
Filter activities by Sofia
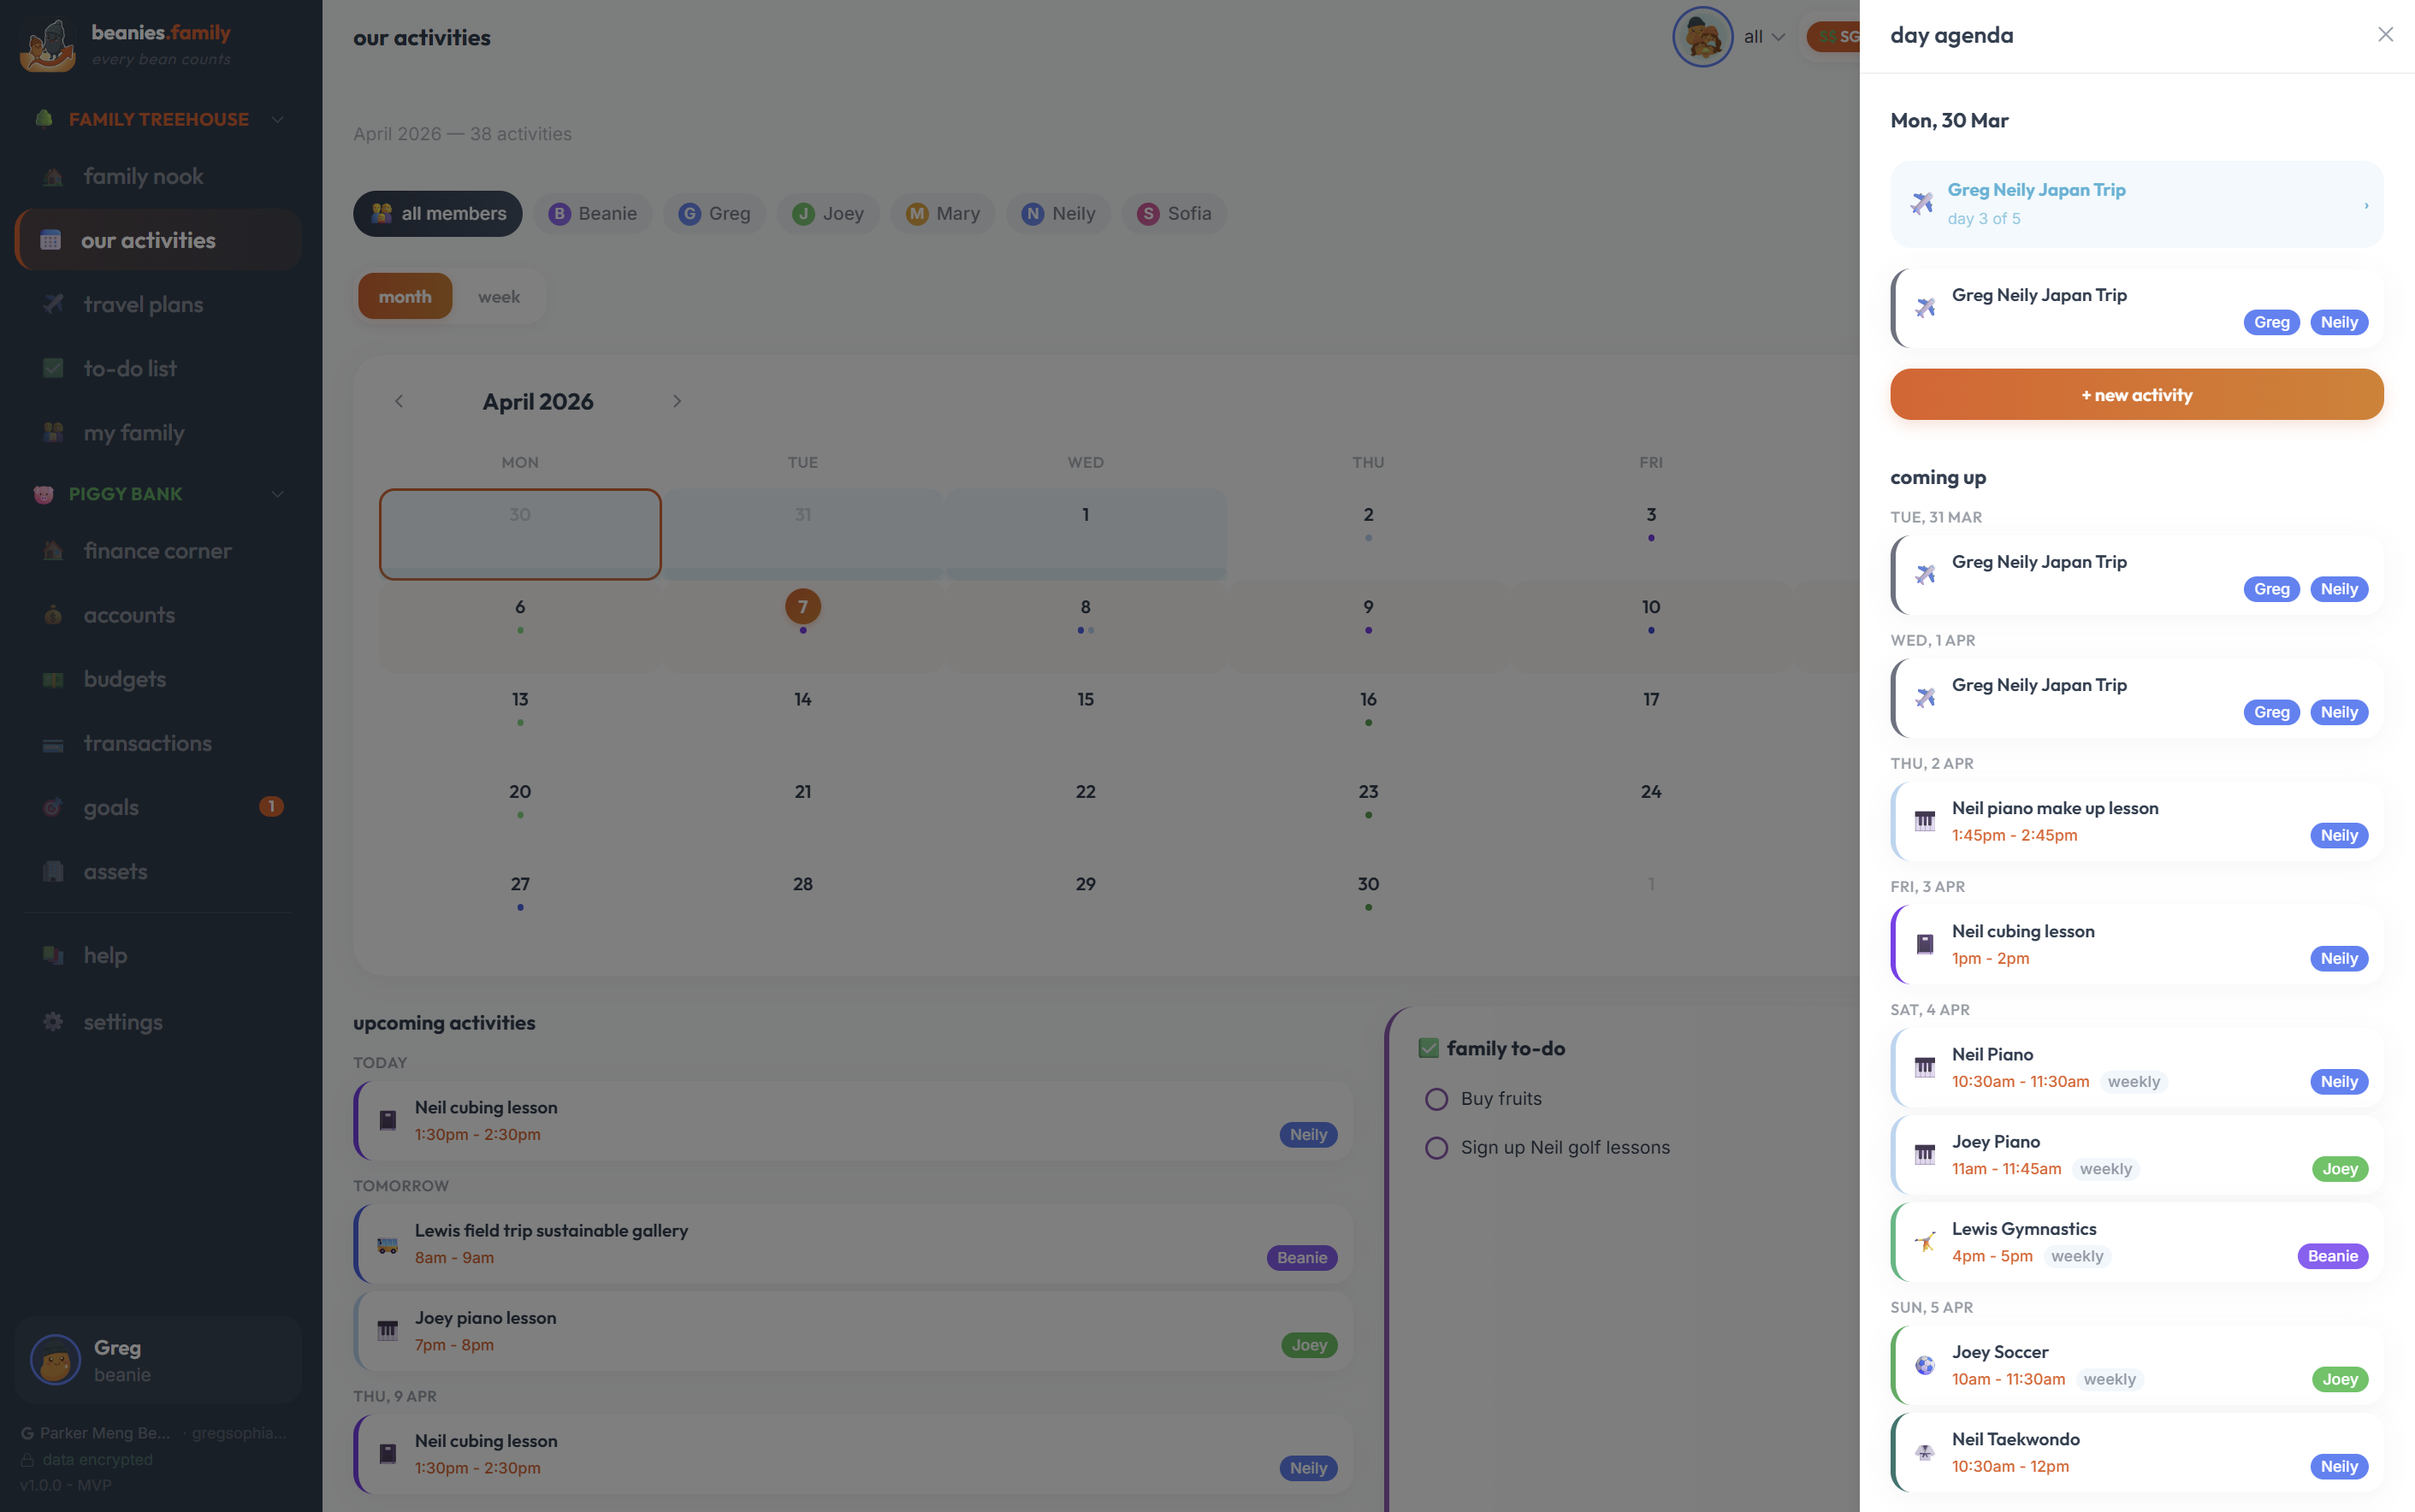[x=1174, y=214]
